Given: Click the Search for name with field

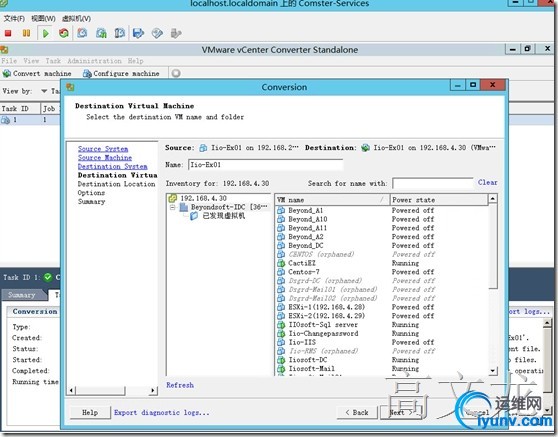Looking at the screenshot, I should (433, 183).
